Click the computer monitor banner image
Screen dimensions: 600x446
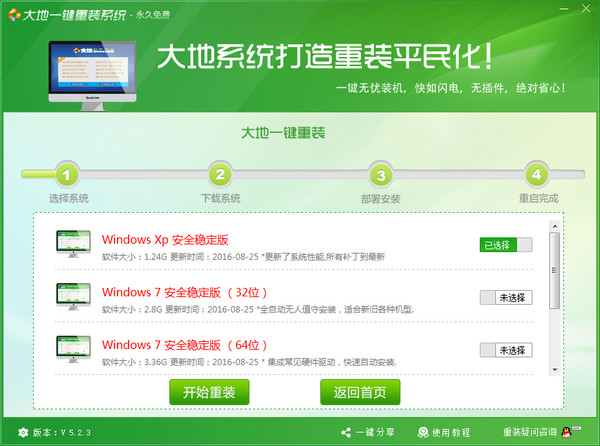coord(92,75)
